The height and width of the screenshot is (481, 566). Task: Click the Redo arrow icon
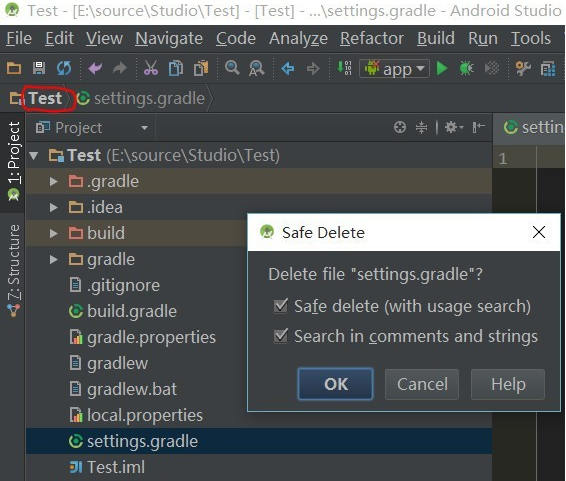120,68
